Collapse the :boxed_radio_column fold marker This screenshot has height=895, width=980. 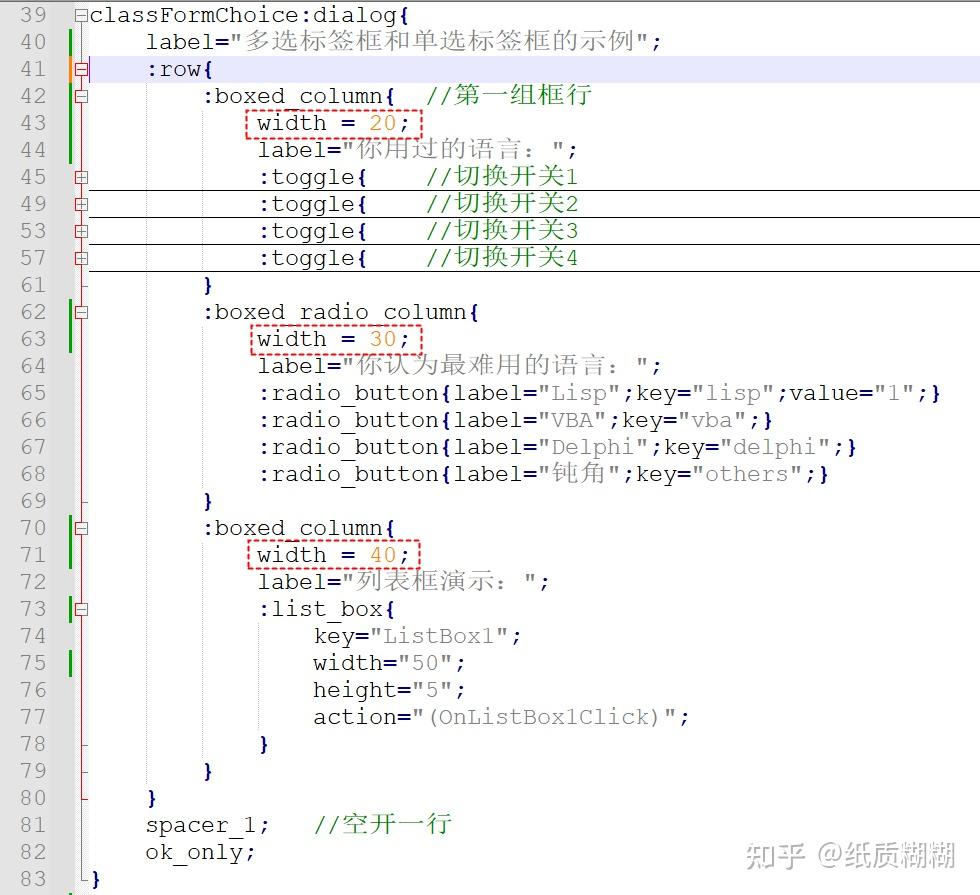coord(80,312)
